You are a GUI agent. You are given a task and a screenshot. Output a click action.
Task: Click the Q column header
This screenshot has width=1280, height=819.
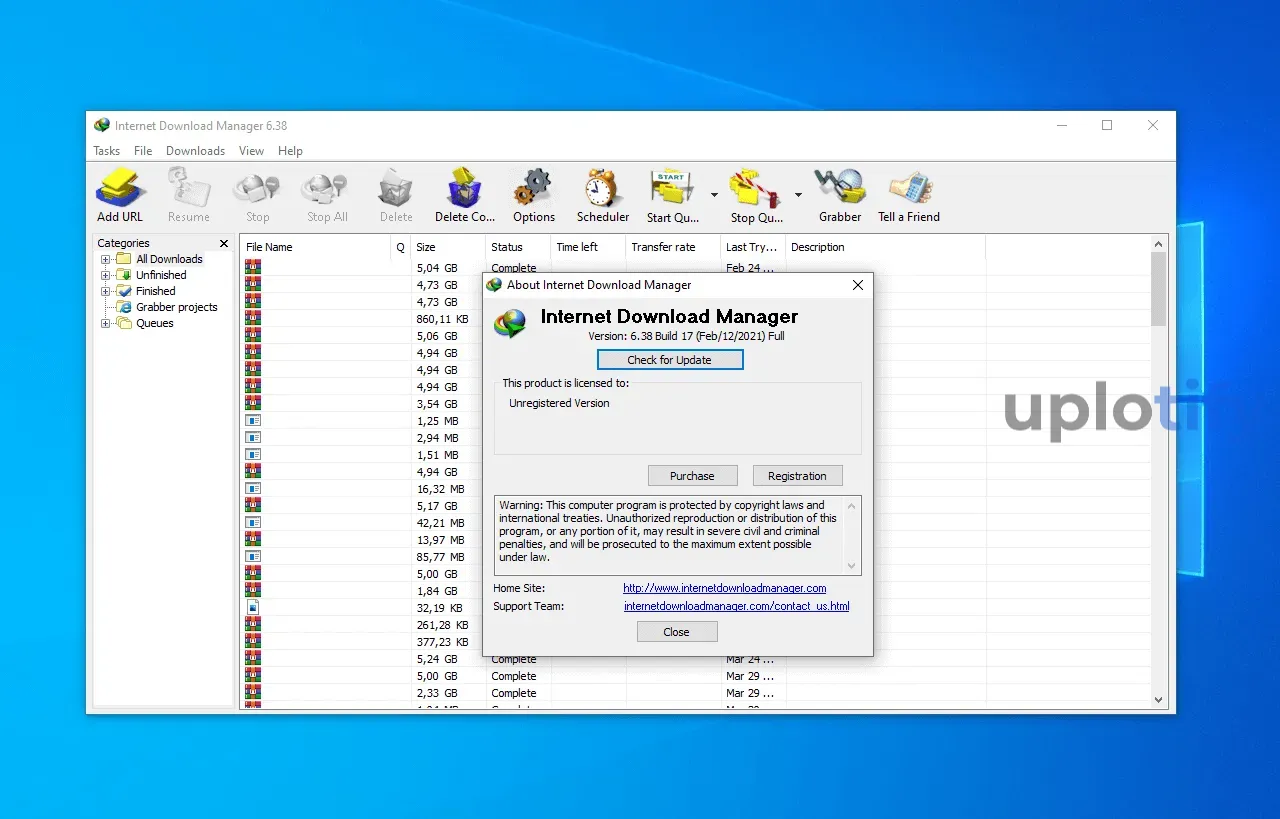(401, 247)
